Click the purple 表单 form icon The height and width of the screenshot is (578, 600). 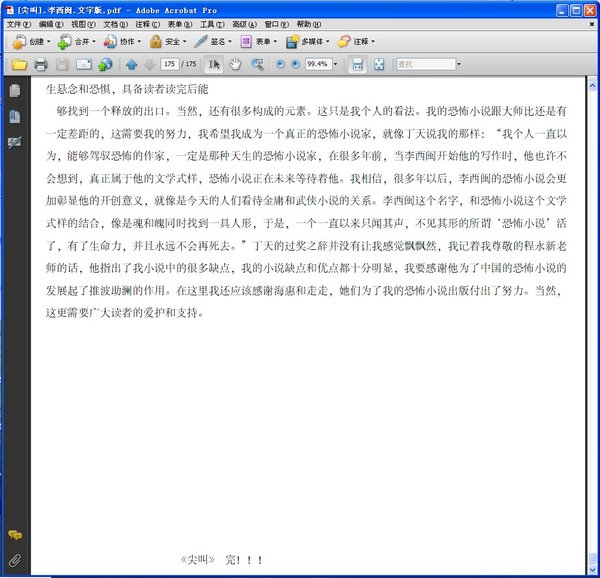tap(246, 42)
